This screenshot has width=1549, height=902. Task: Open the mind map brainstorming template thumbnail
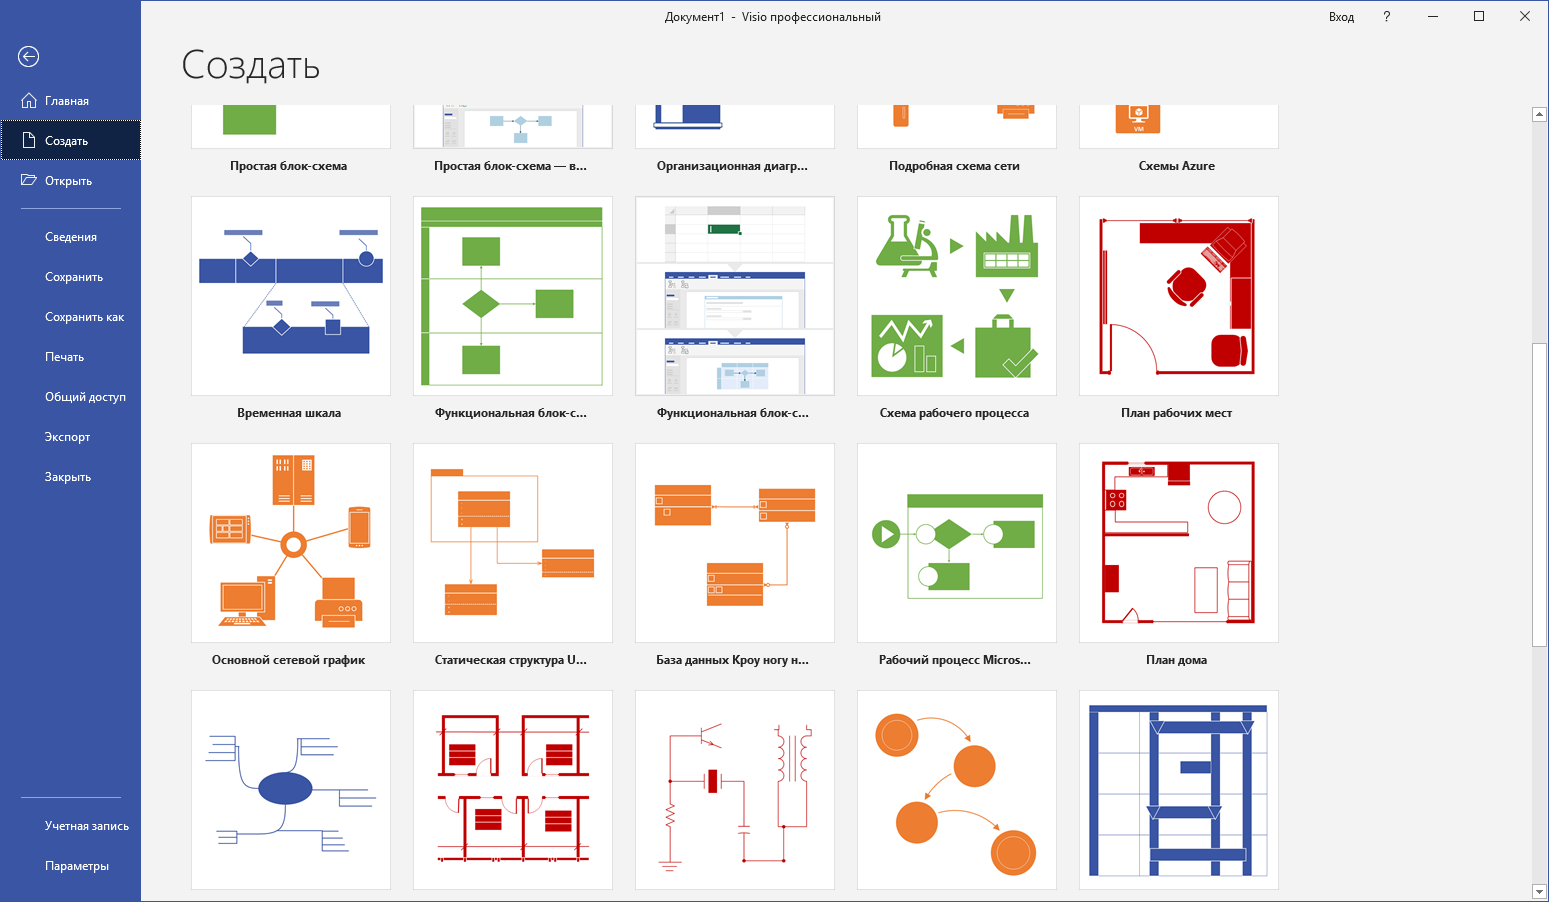290,789
